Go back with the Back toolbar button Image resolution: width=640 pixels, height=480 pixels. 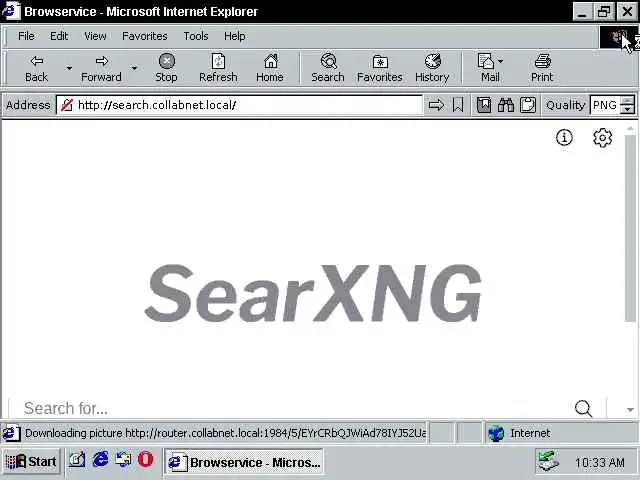tap(37, 69)
